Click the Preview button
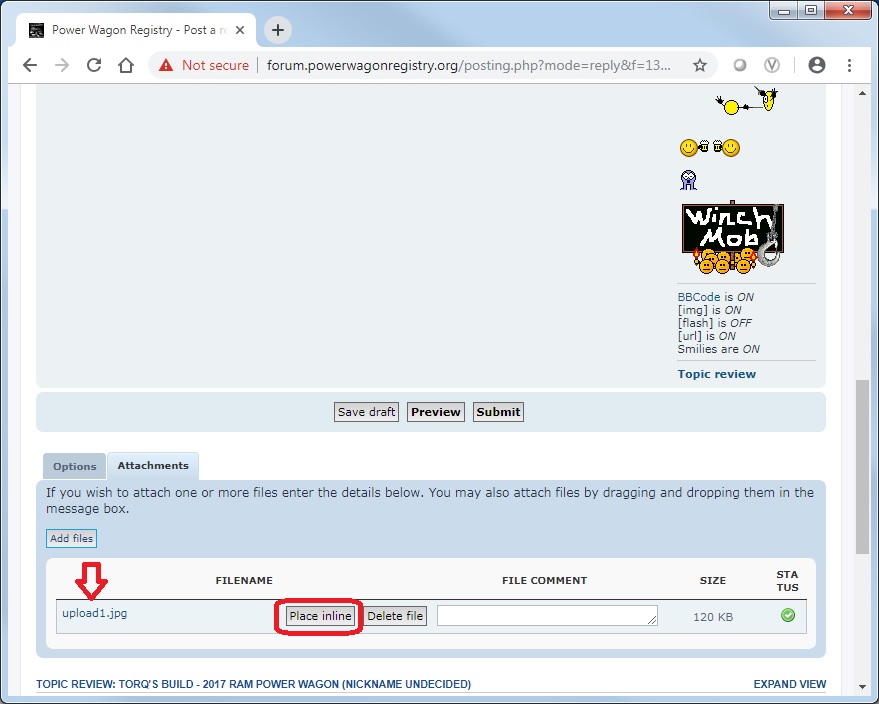The image size is (879, 704). (436, 412)
